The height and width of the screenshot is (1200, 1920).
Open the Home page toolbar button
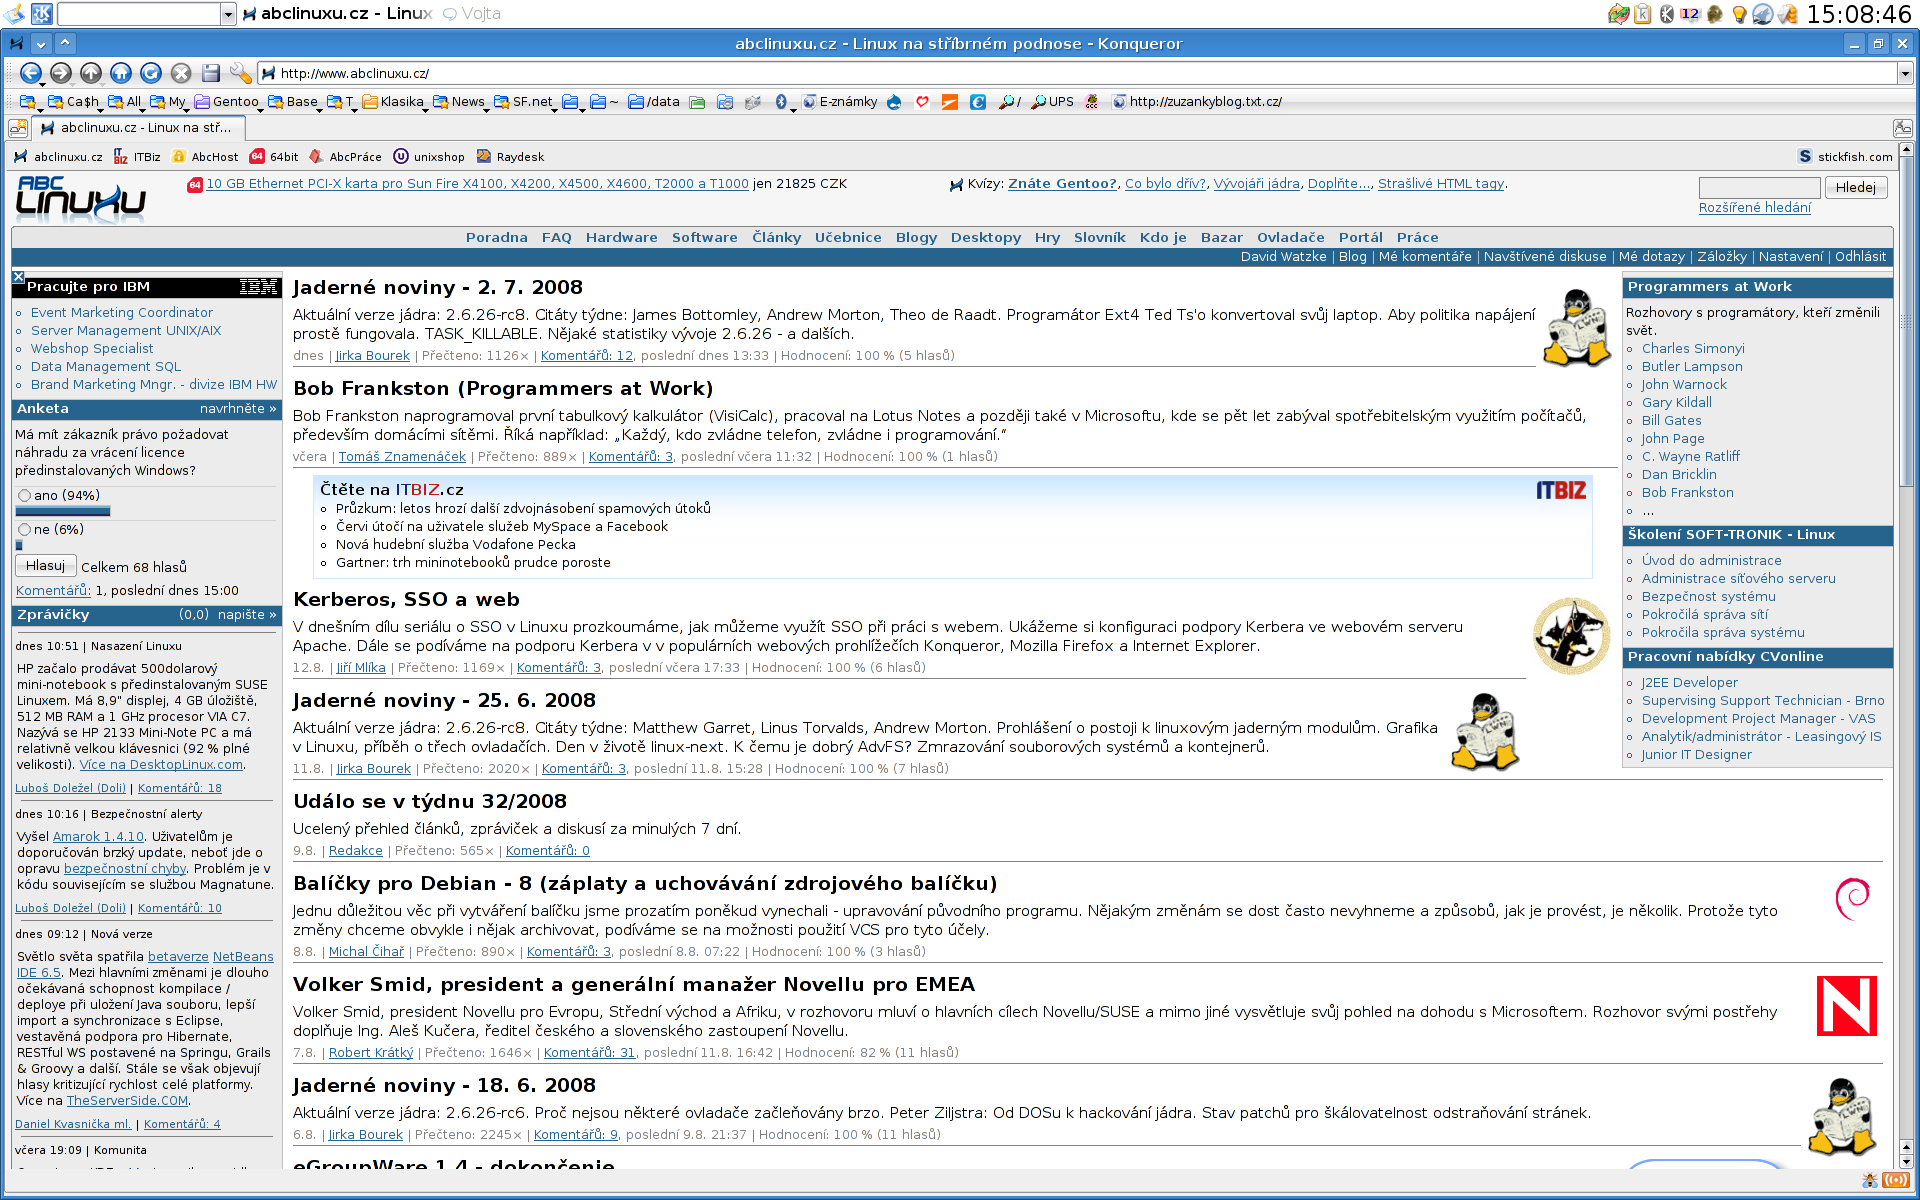point(121,73)
